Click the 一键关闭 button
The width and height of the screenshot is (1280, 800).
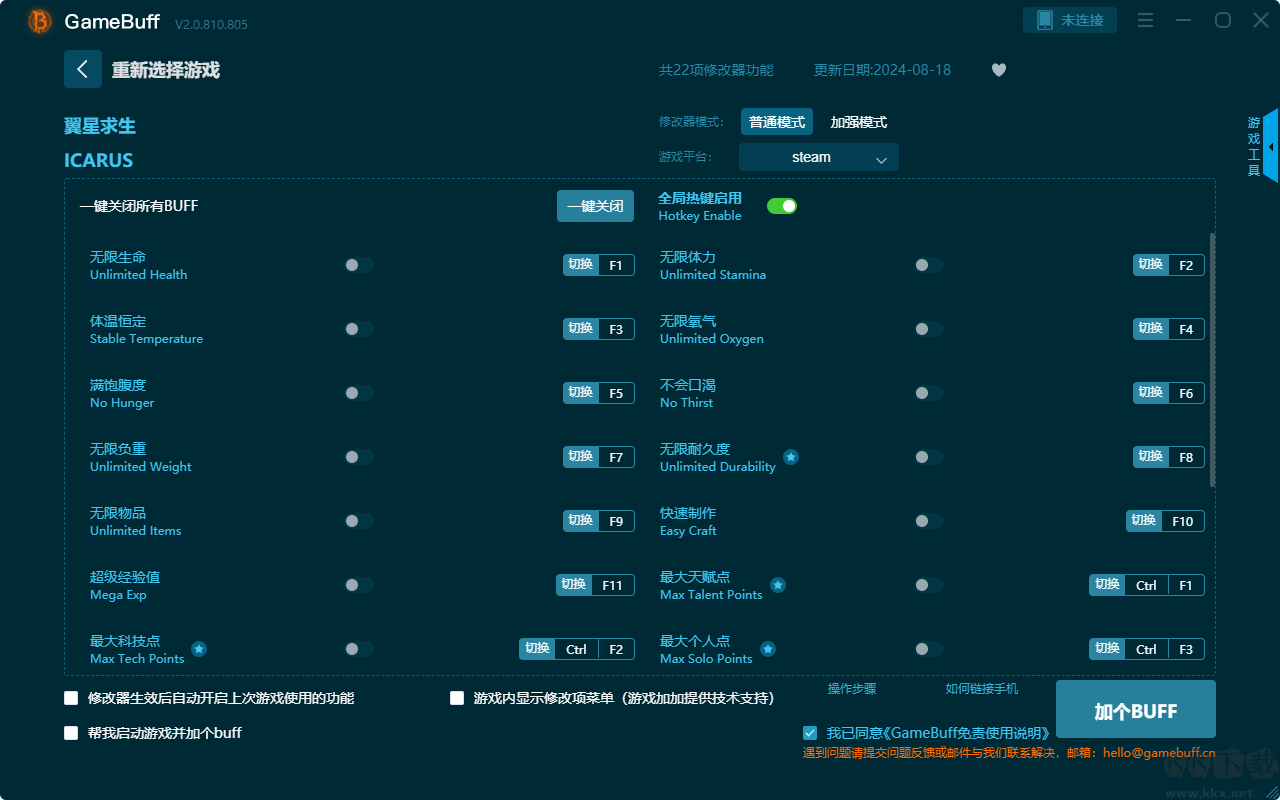point(596,206)
